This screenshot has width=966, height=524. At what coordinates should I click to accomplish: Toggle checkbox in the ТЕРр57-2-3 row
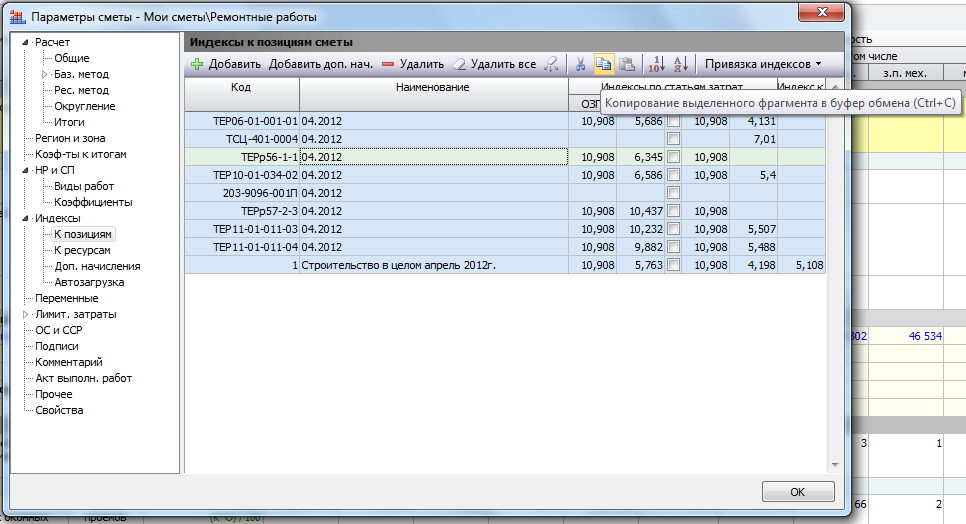674,211
